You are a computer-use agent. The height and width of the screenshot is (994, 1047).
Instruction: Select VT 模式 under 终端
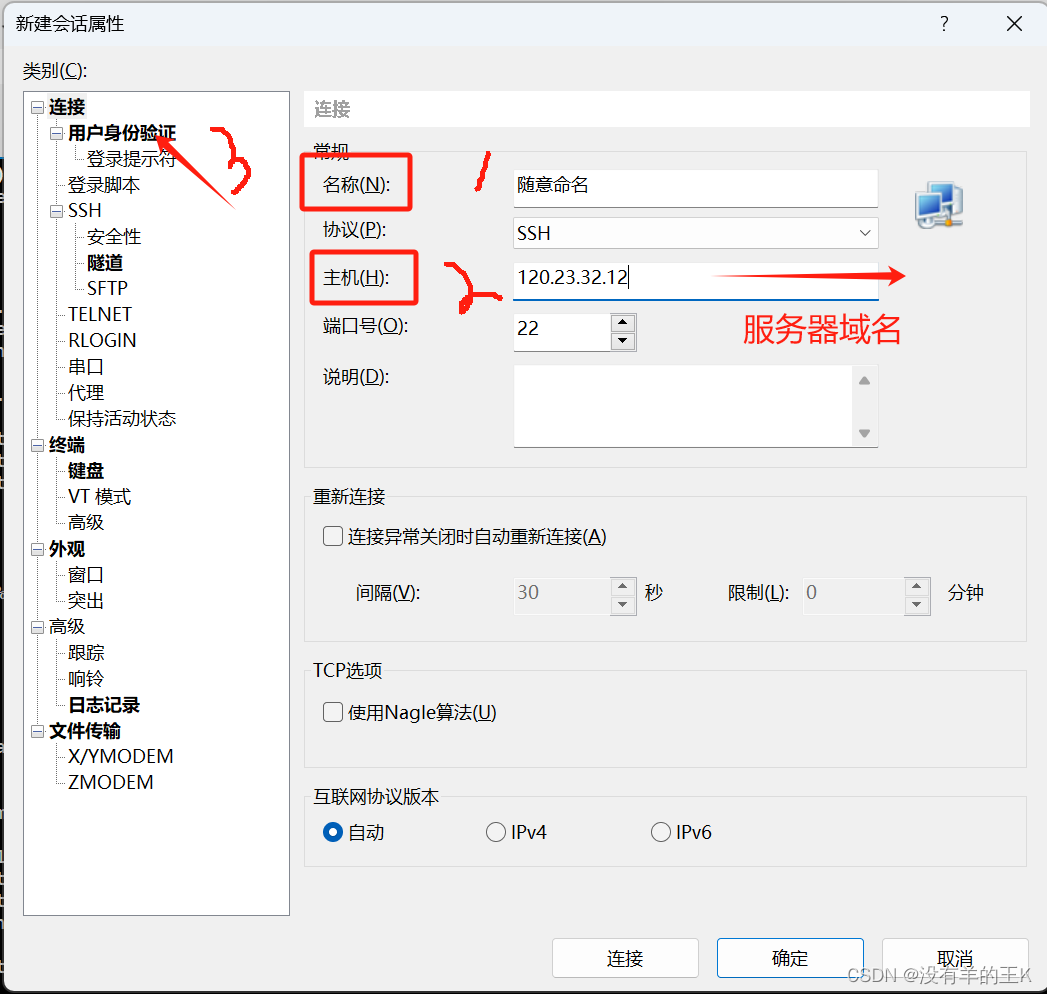click(x=99, y=497)
